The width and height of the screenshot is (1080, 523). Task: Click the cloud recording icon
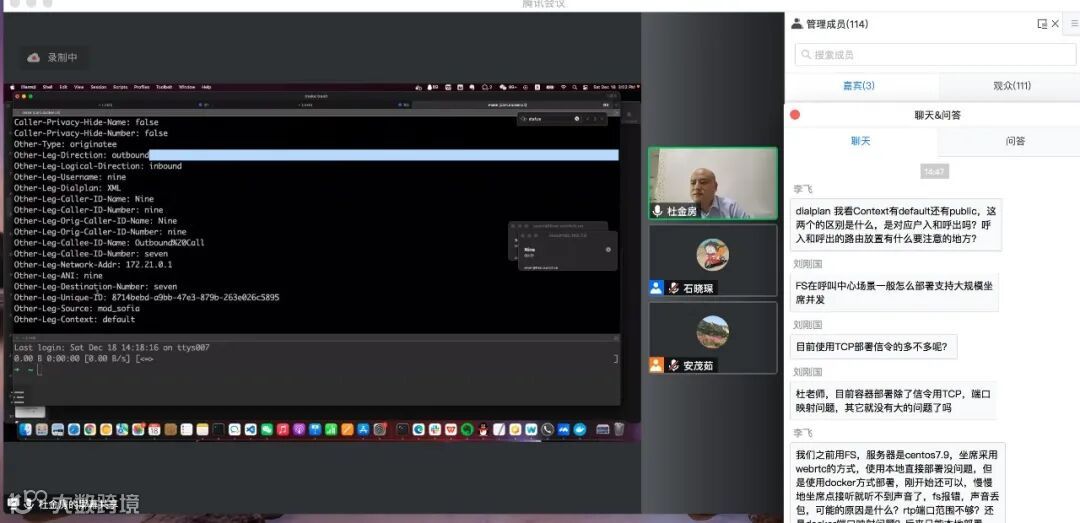pyautogui.click(x=33, y=58)
